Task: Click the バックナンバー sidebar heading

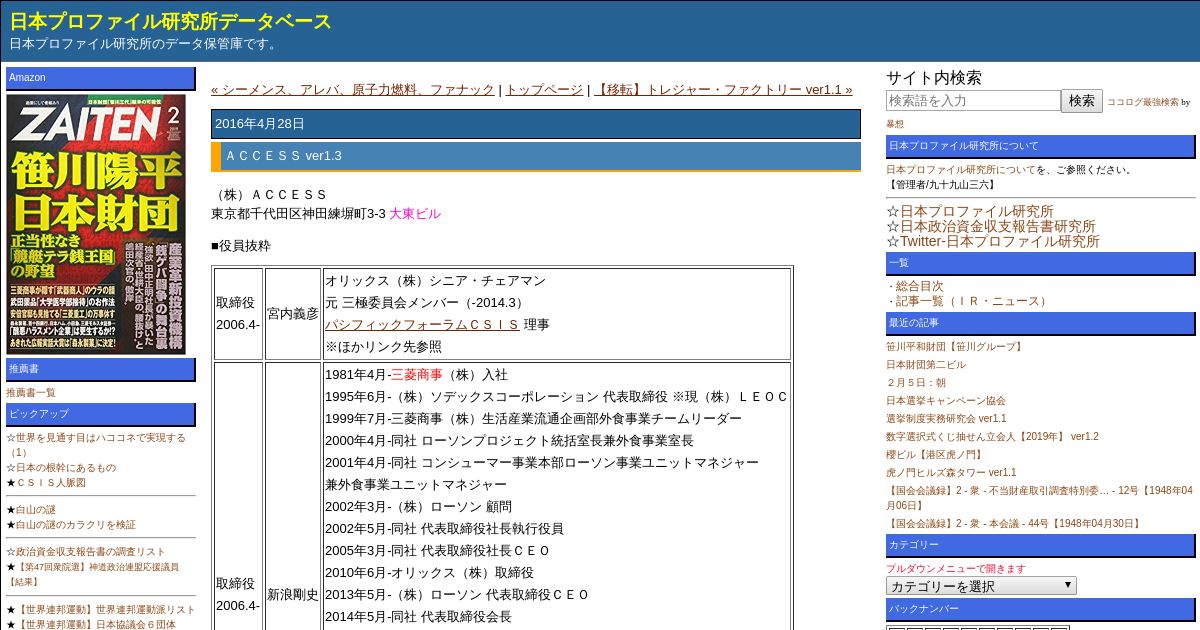Action: 1041,609
